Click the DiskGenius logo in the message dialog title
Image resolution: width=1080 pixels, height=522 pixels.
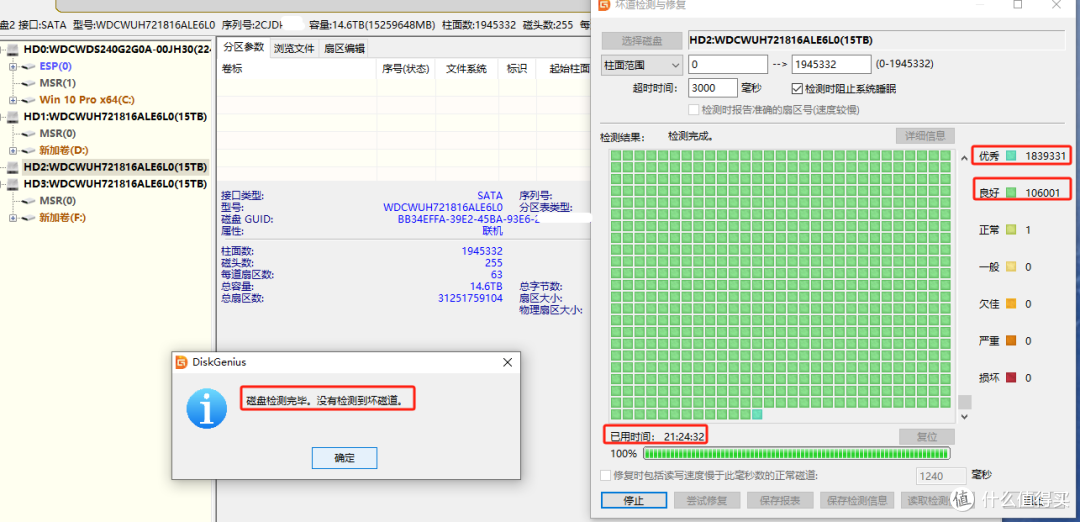coord(182,362)
